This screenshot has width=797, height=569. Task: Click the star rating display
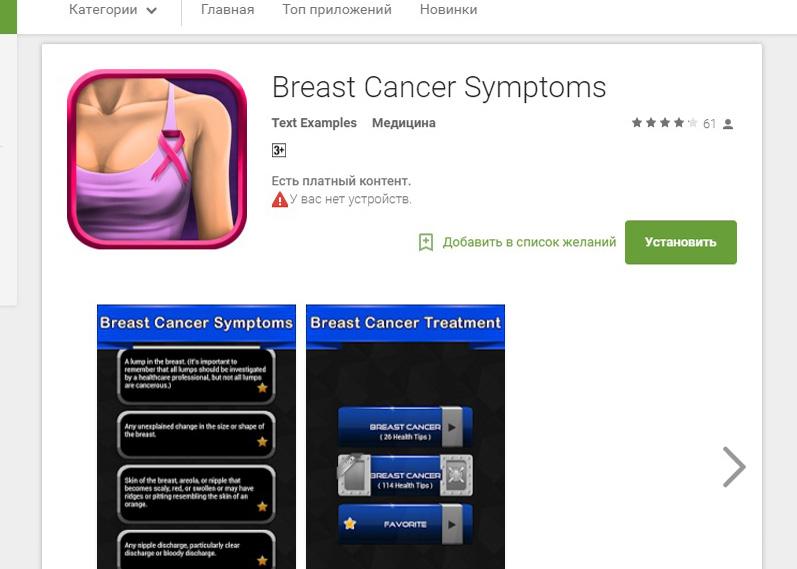pos(664,123)
